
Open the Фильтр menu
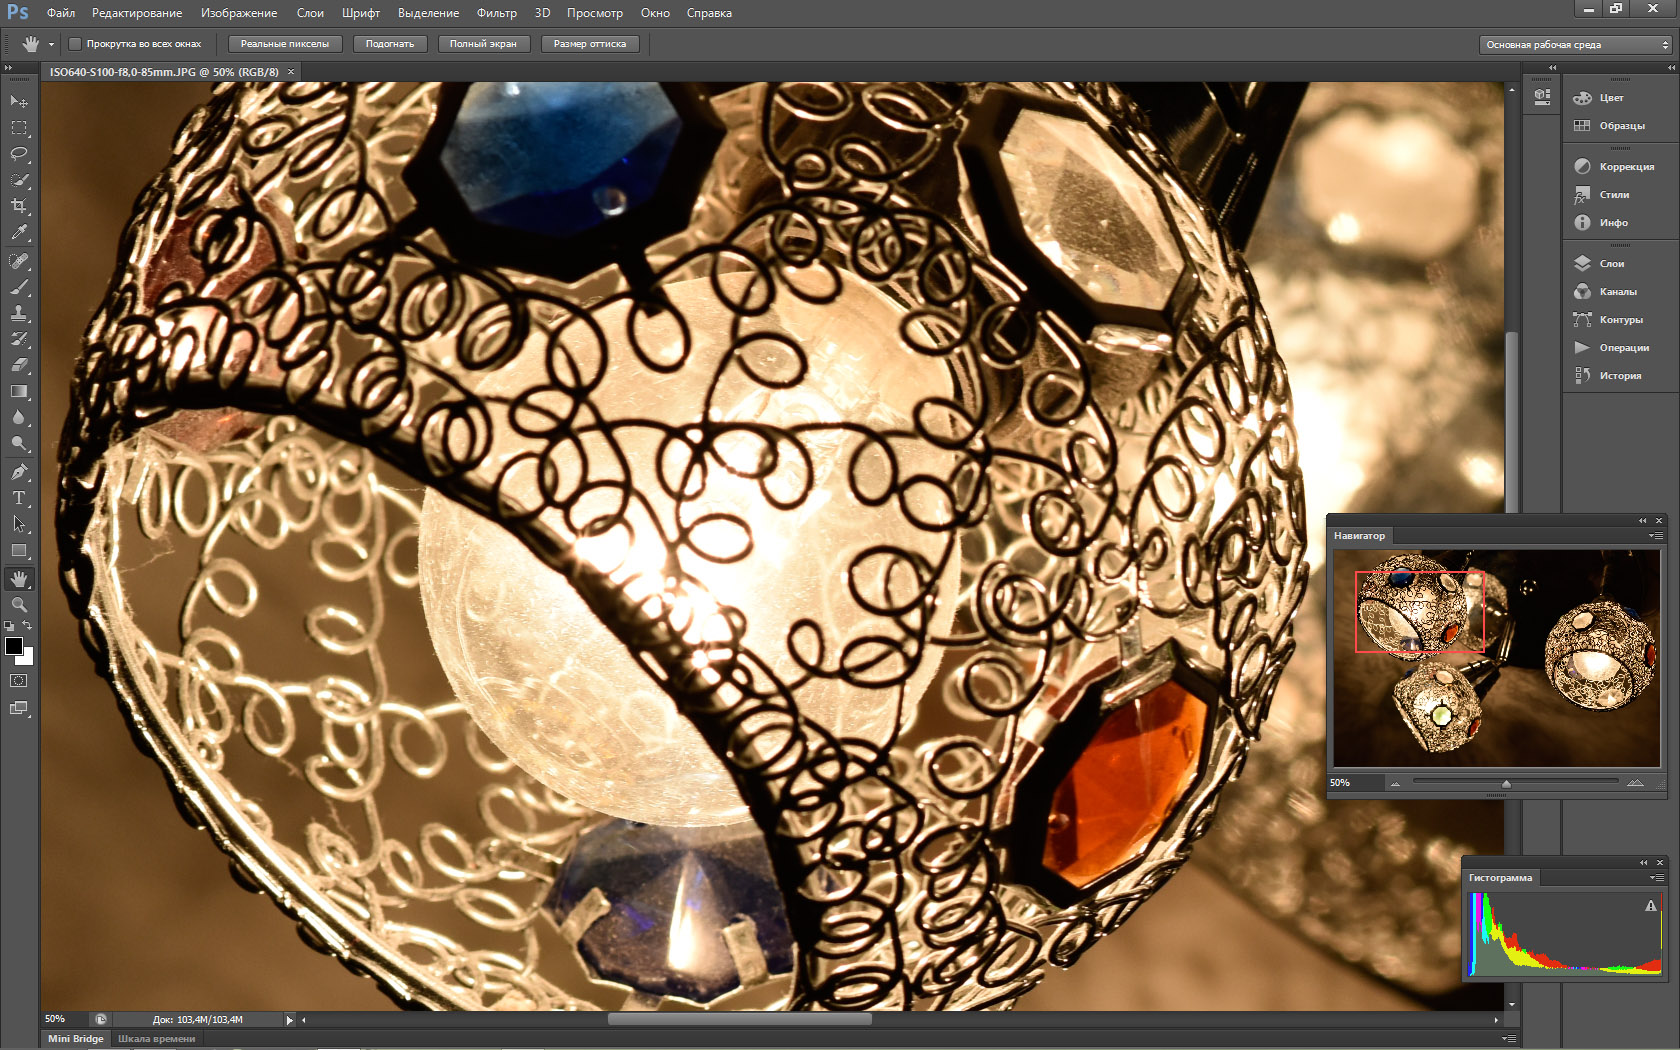click(x=497, y=13)
